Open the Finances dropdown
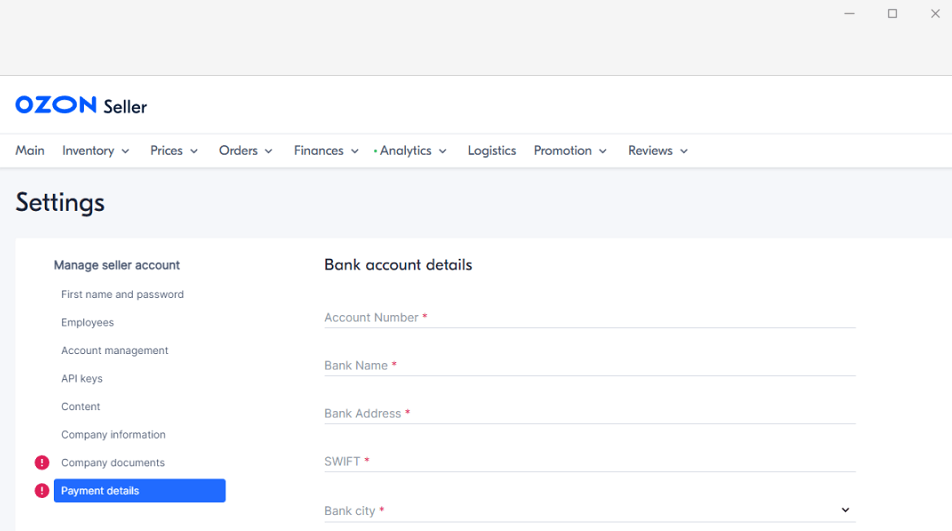This screenshot has height=531, width=952. (326, 151)
